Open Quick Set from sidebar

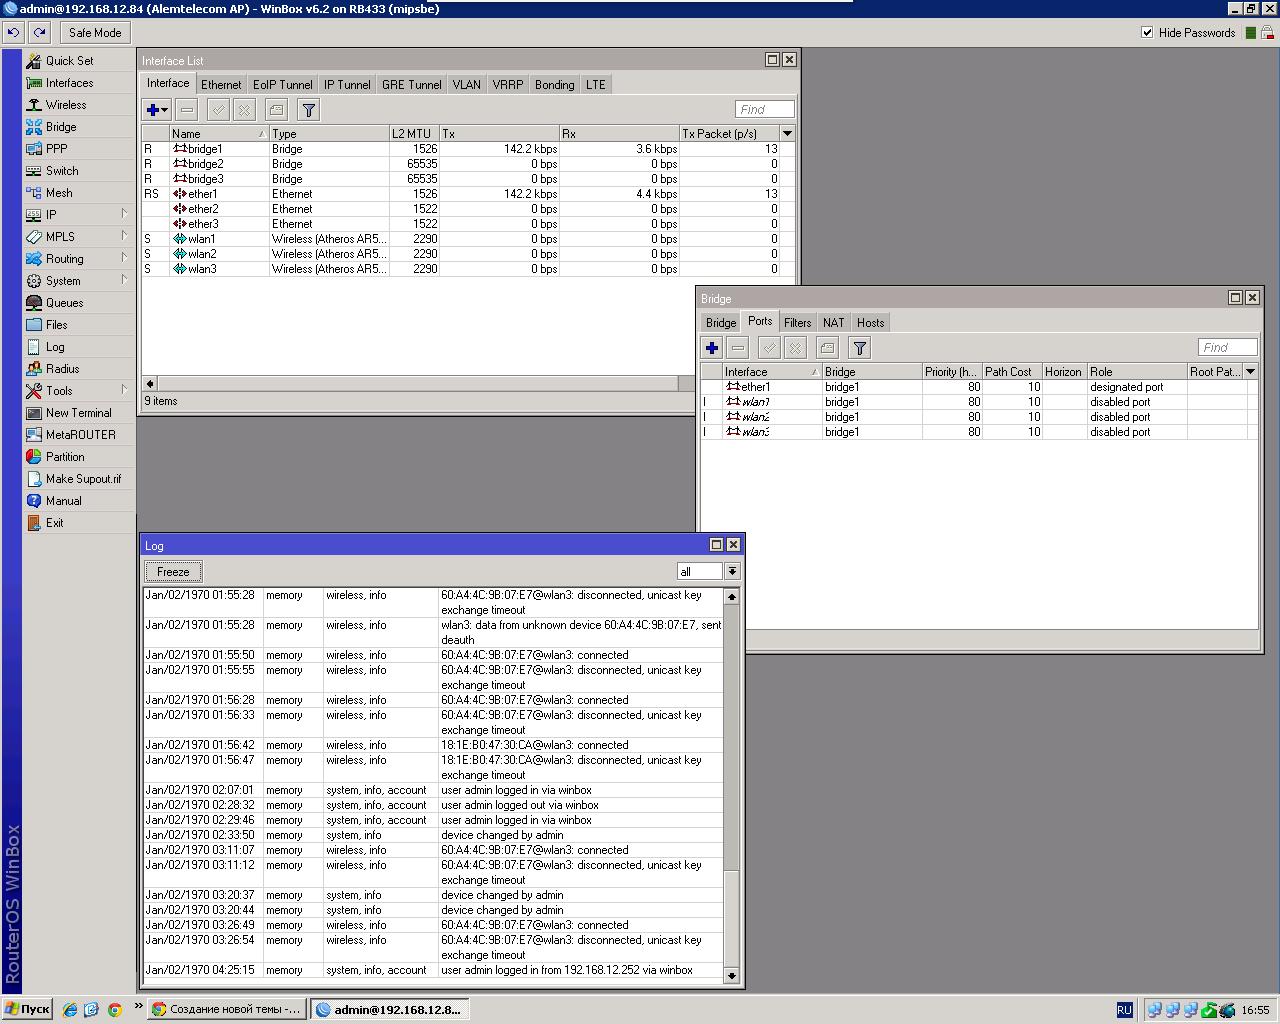point(69,61)
